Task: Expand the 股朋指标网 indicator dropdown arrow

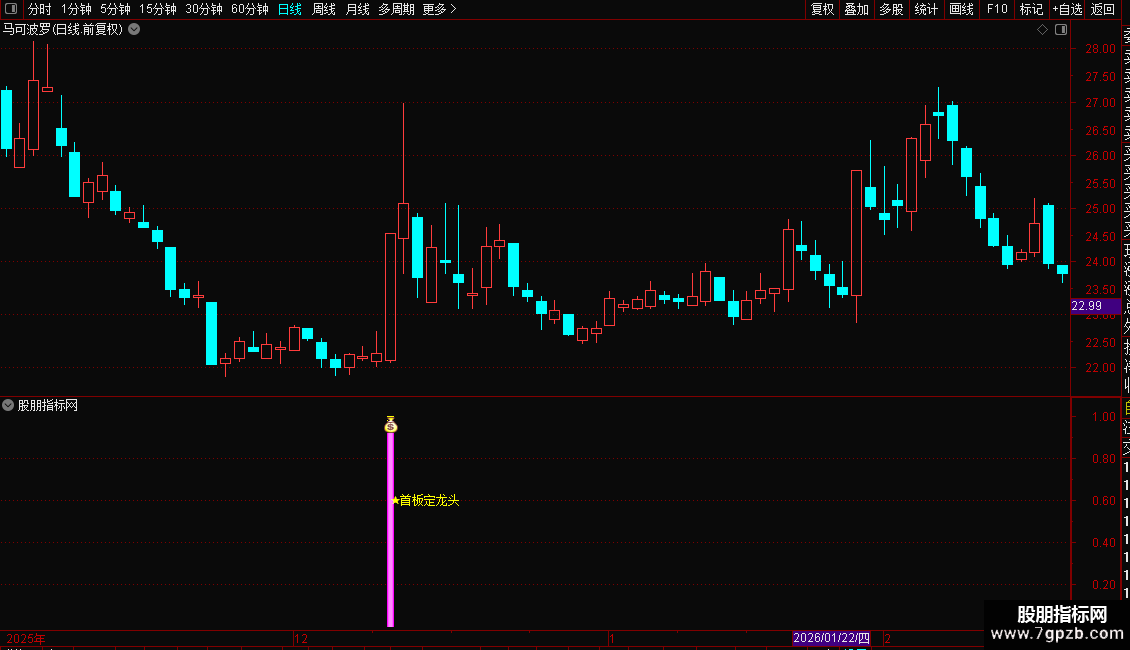Action: pos(8,405)
